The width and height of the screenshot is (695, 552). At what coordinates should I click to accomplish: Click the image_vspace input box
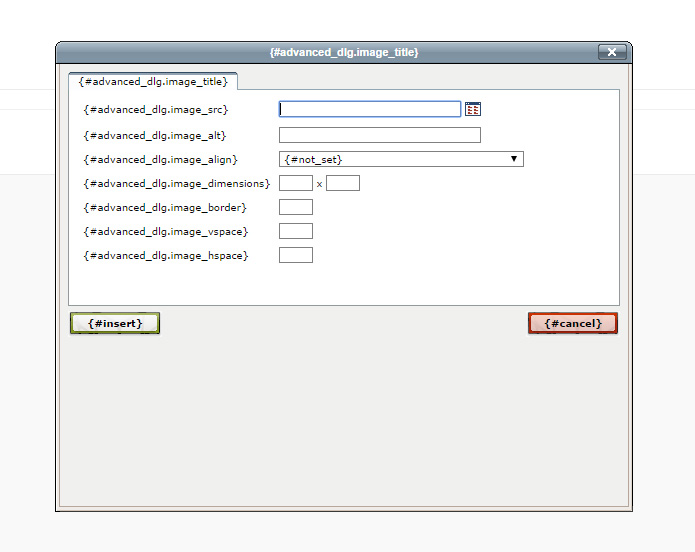(295, 231)
